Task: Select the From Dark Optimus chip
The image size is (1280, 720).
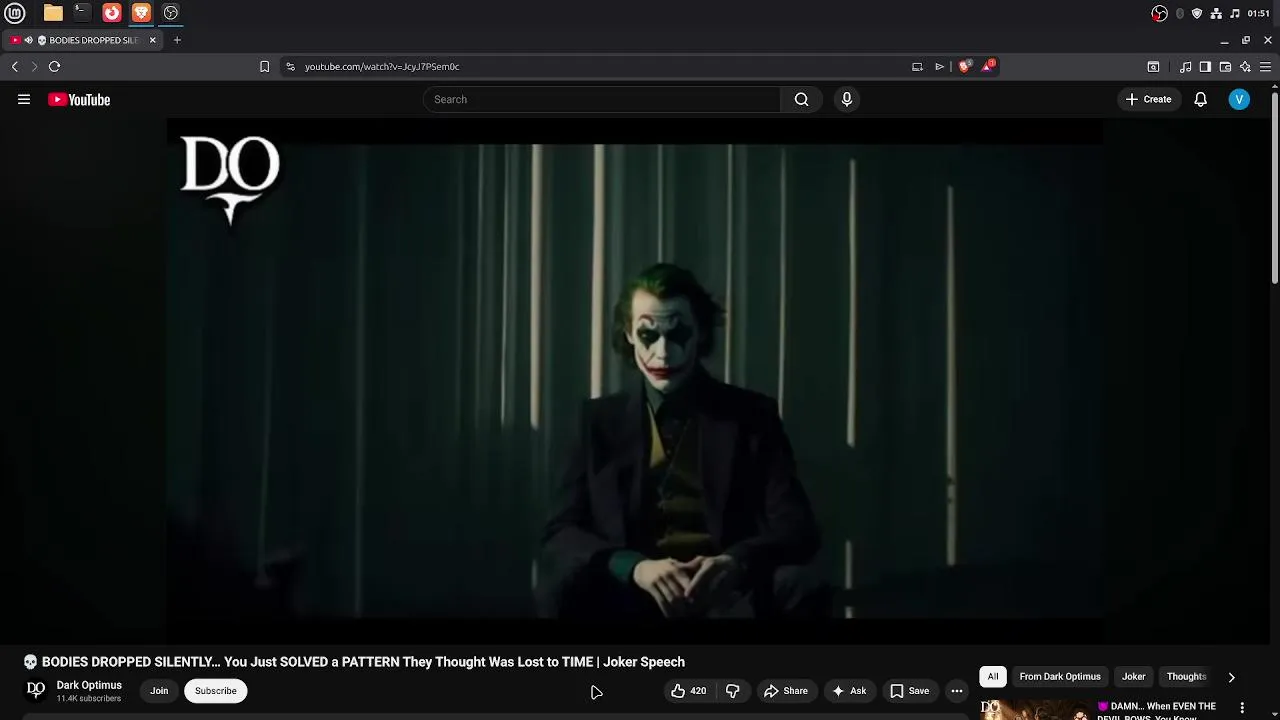Action: [x=1060, y=677]
